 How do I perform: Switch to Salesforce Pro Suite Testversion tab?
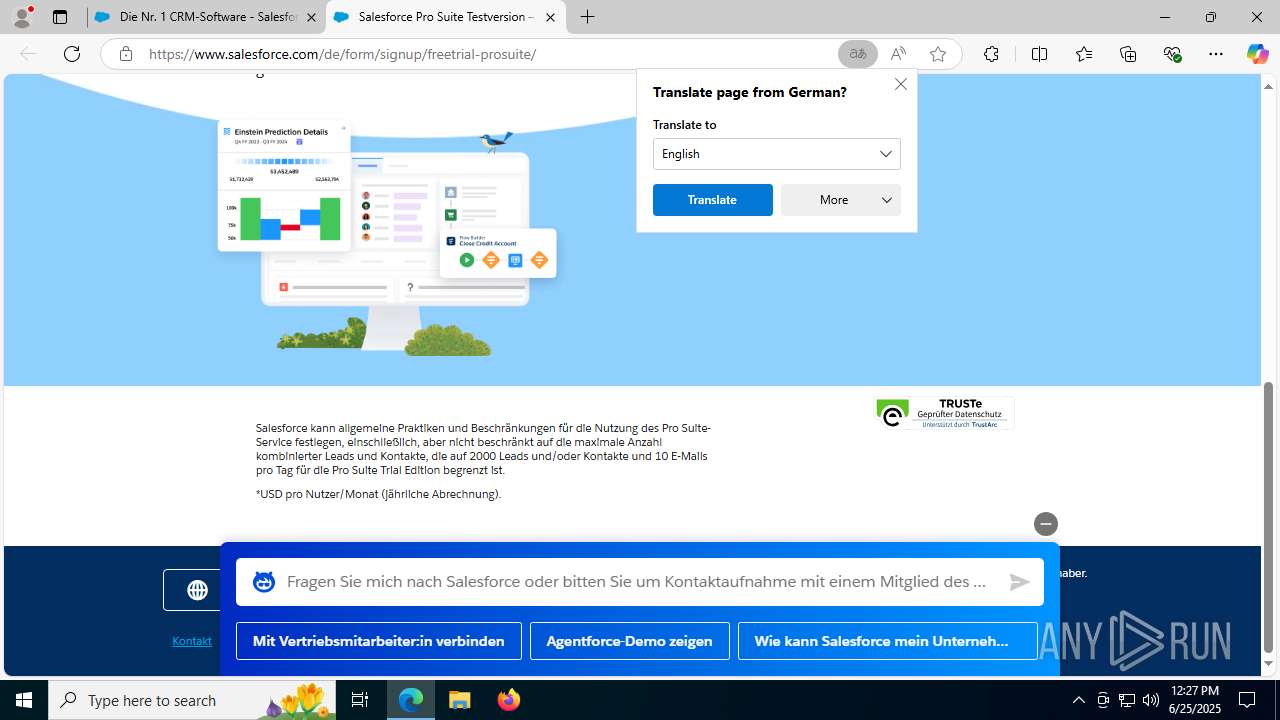coord(444,17)
